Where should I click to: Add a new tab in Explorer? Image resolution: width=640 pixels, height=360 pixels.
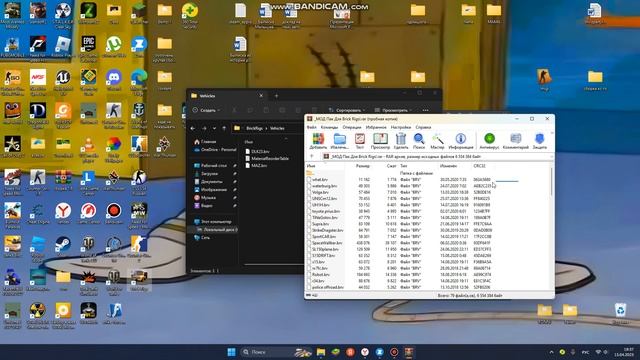pos(276,96)
